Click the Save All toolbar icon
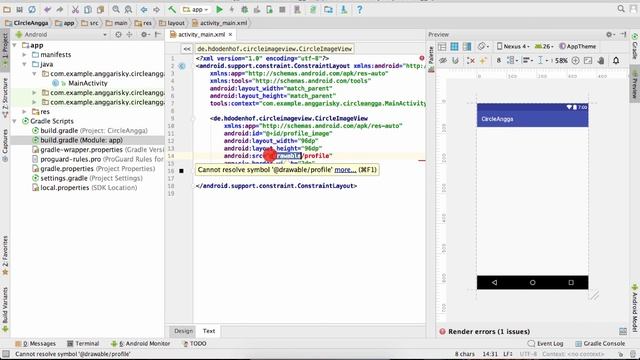Screen dimensions: 640x360 tap(19, 9)
